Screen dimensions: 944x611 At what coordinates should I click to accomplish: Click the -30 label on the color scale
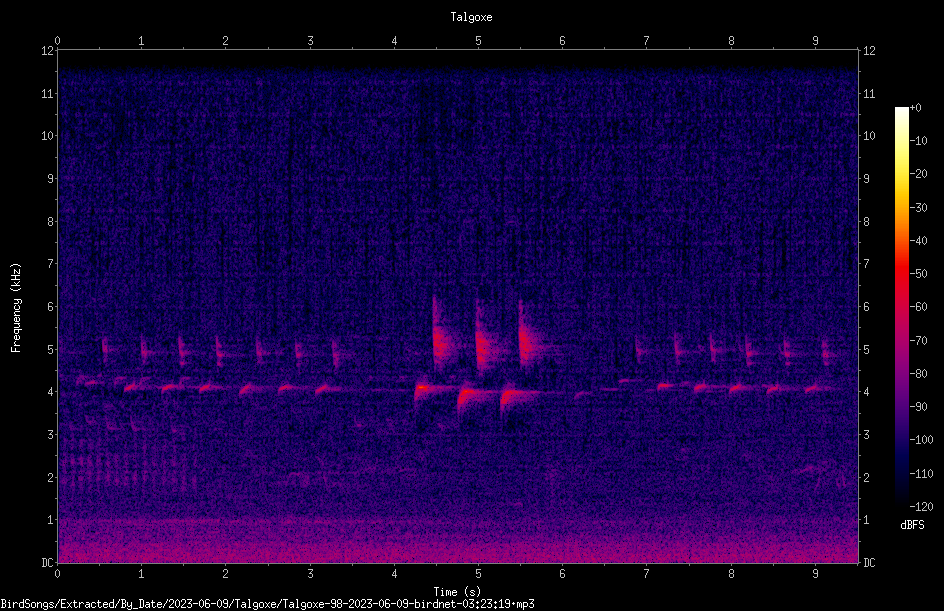click(918, 208)
